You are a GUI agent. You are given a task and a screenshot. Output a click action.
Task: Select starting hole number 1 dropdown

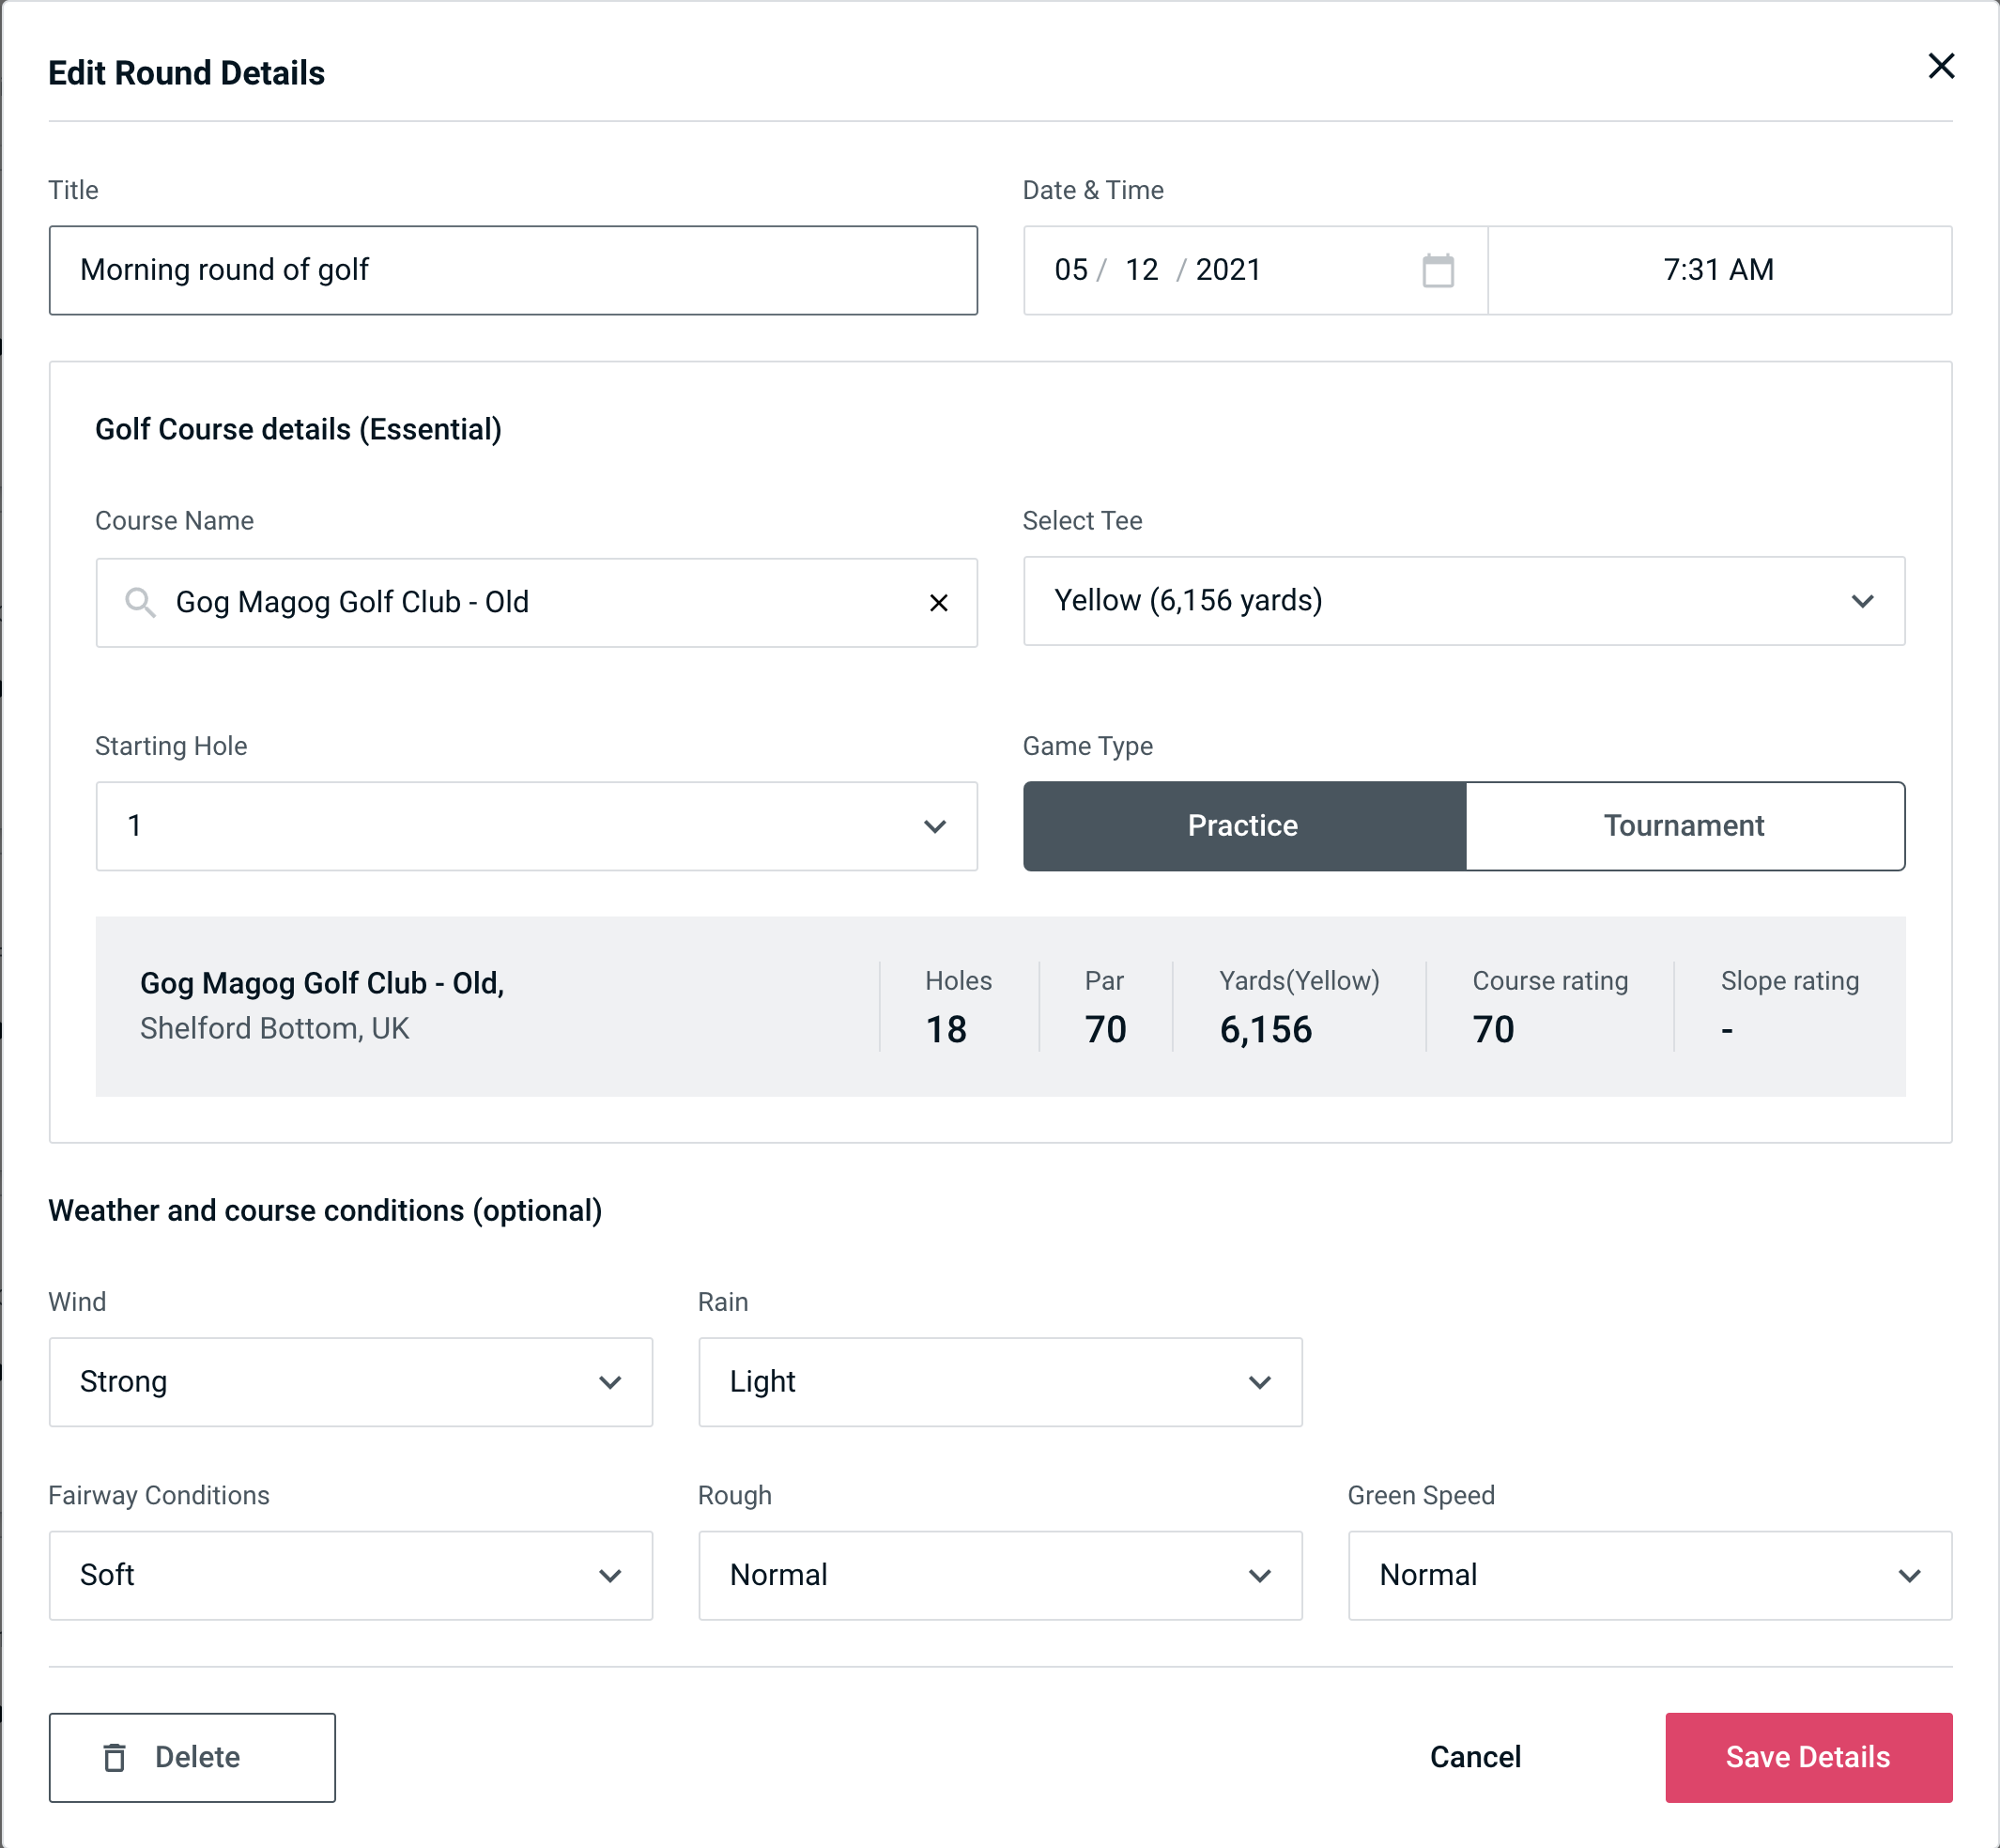pos(533,825)
